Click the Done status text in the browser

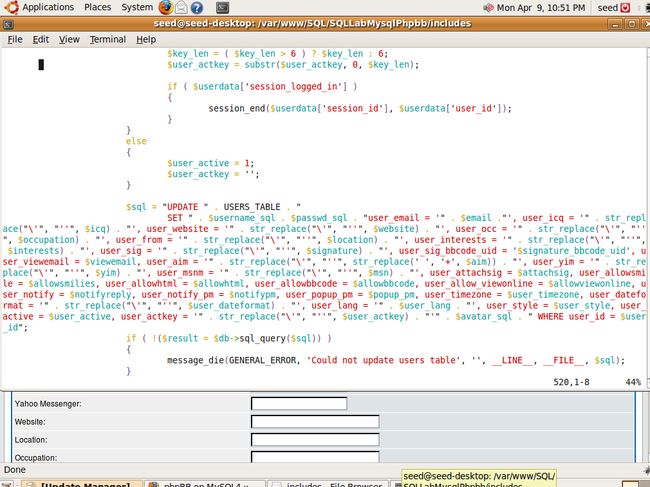click(x=15, y=470)
